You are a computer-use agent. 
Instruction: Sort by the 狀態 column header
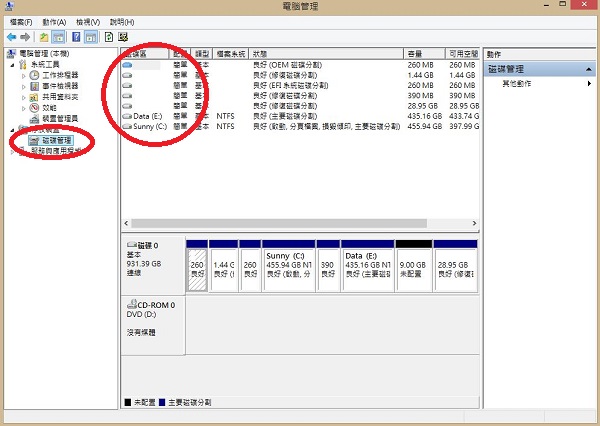coord(326,54)
